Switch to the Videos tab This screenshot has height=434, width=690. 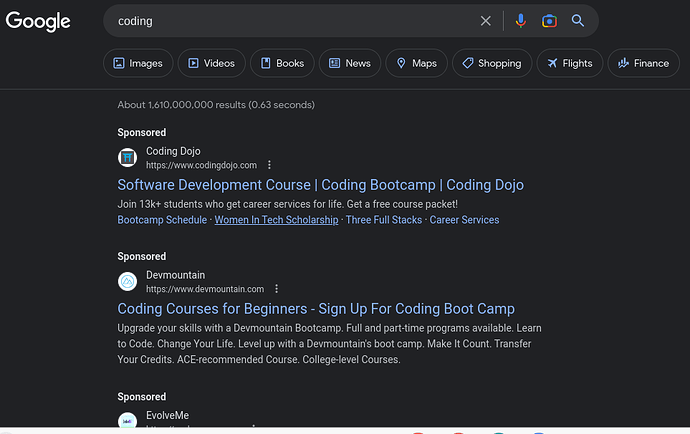coord(212,63)
